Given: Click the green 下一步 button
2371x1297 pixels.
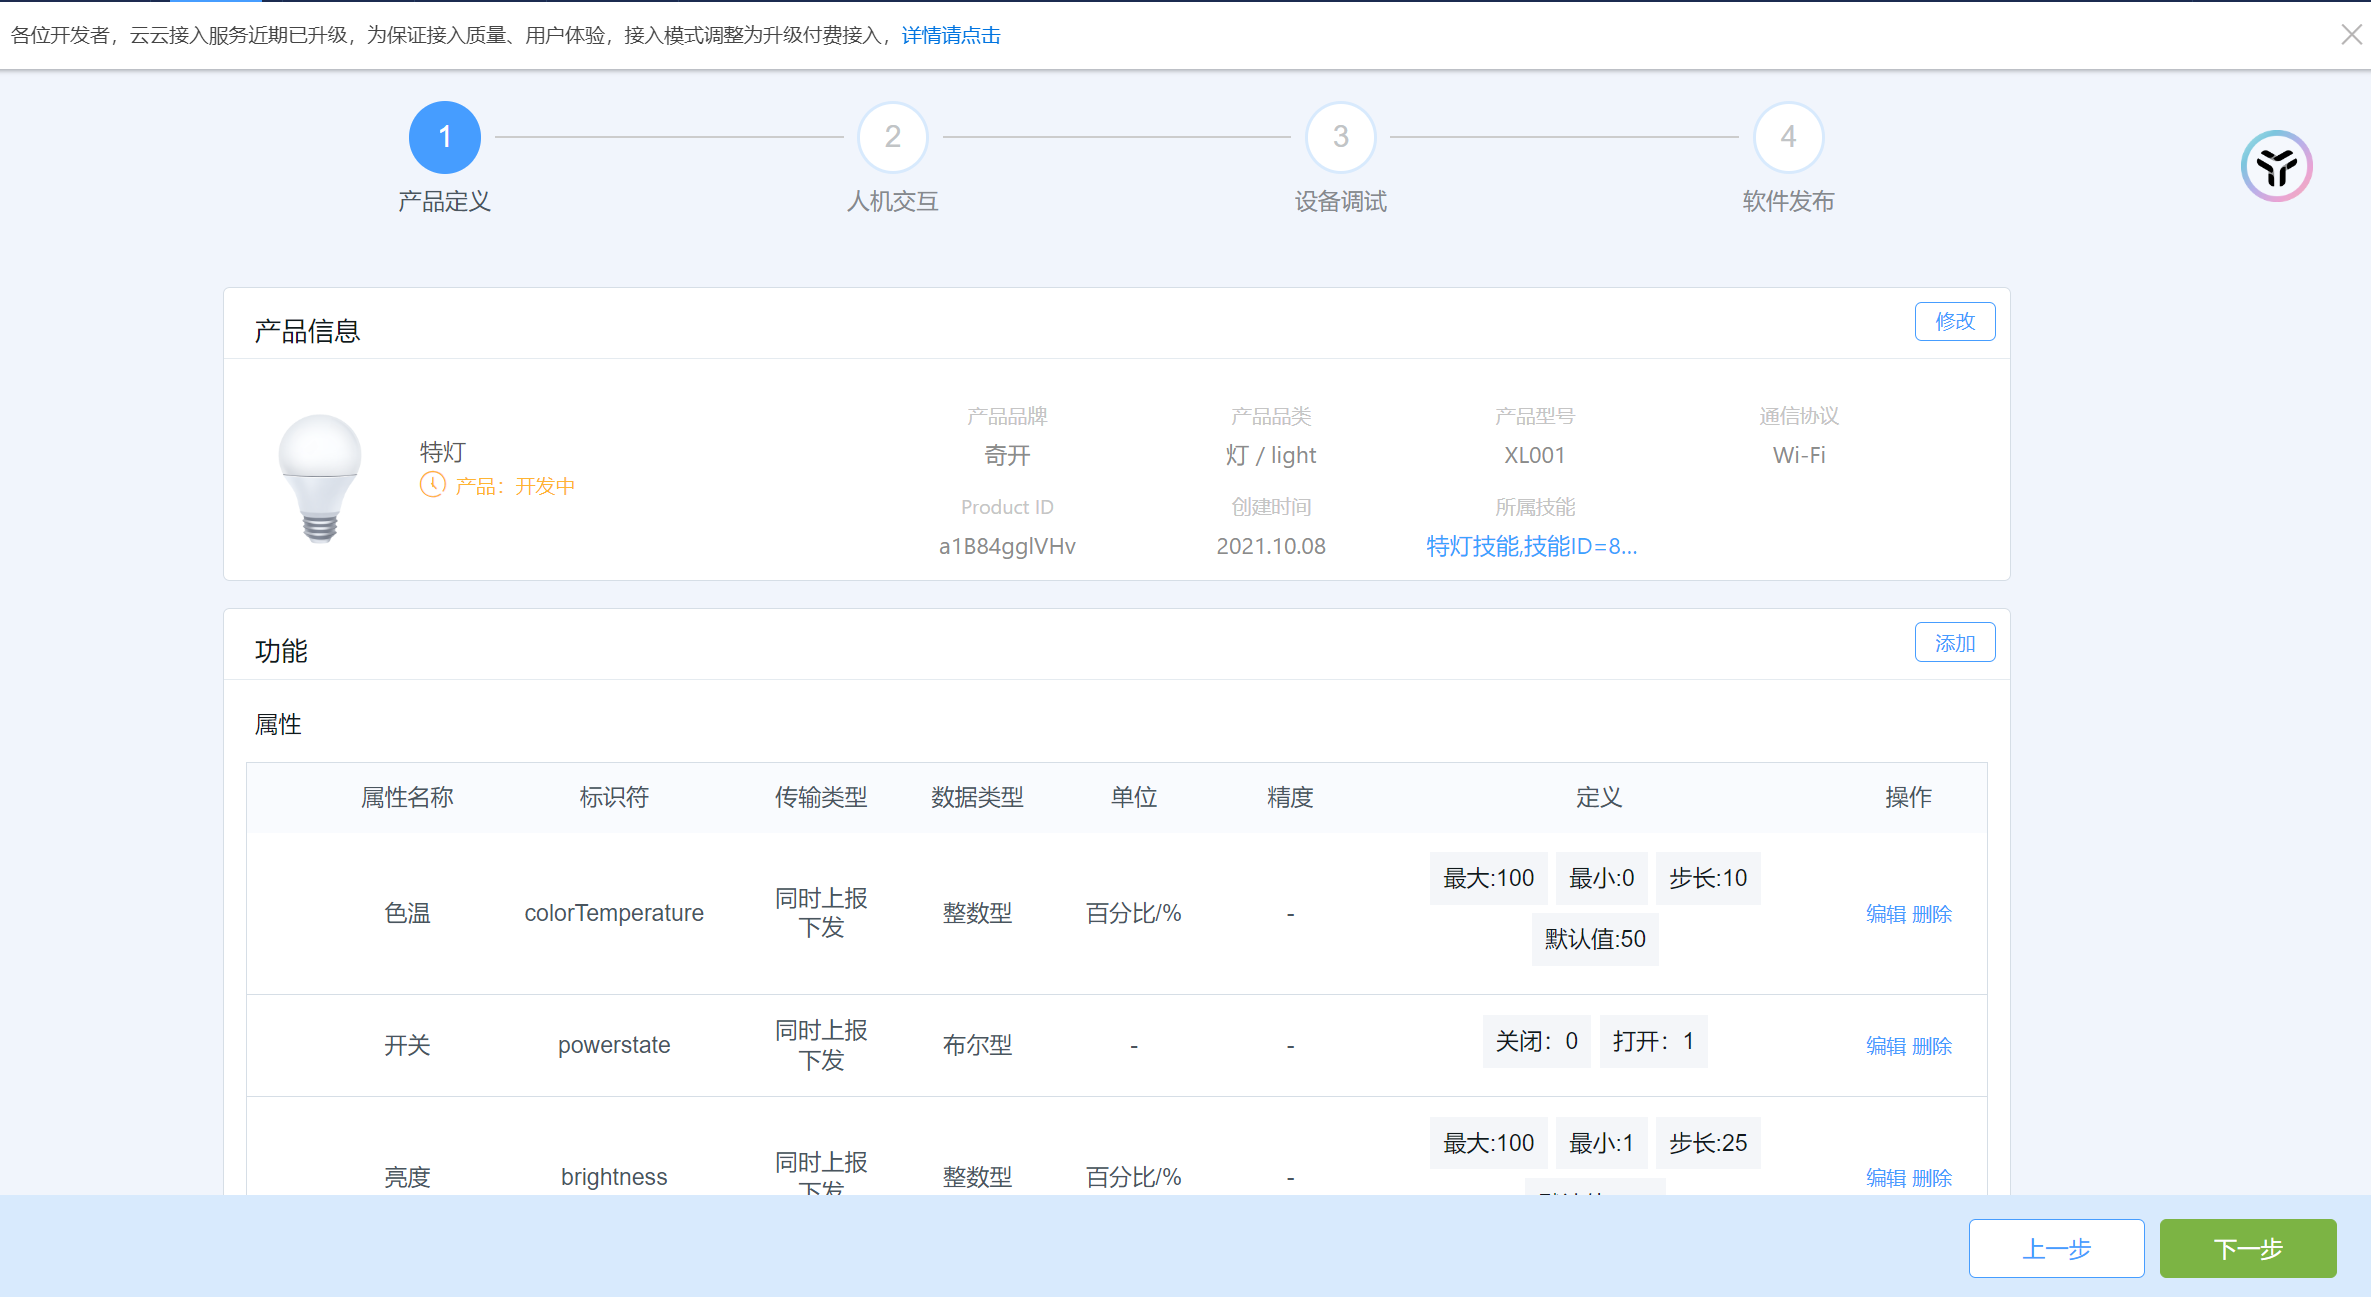Looking at the screenshot, I should point(2248,1248).
